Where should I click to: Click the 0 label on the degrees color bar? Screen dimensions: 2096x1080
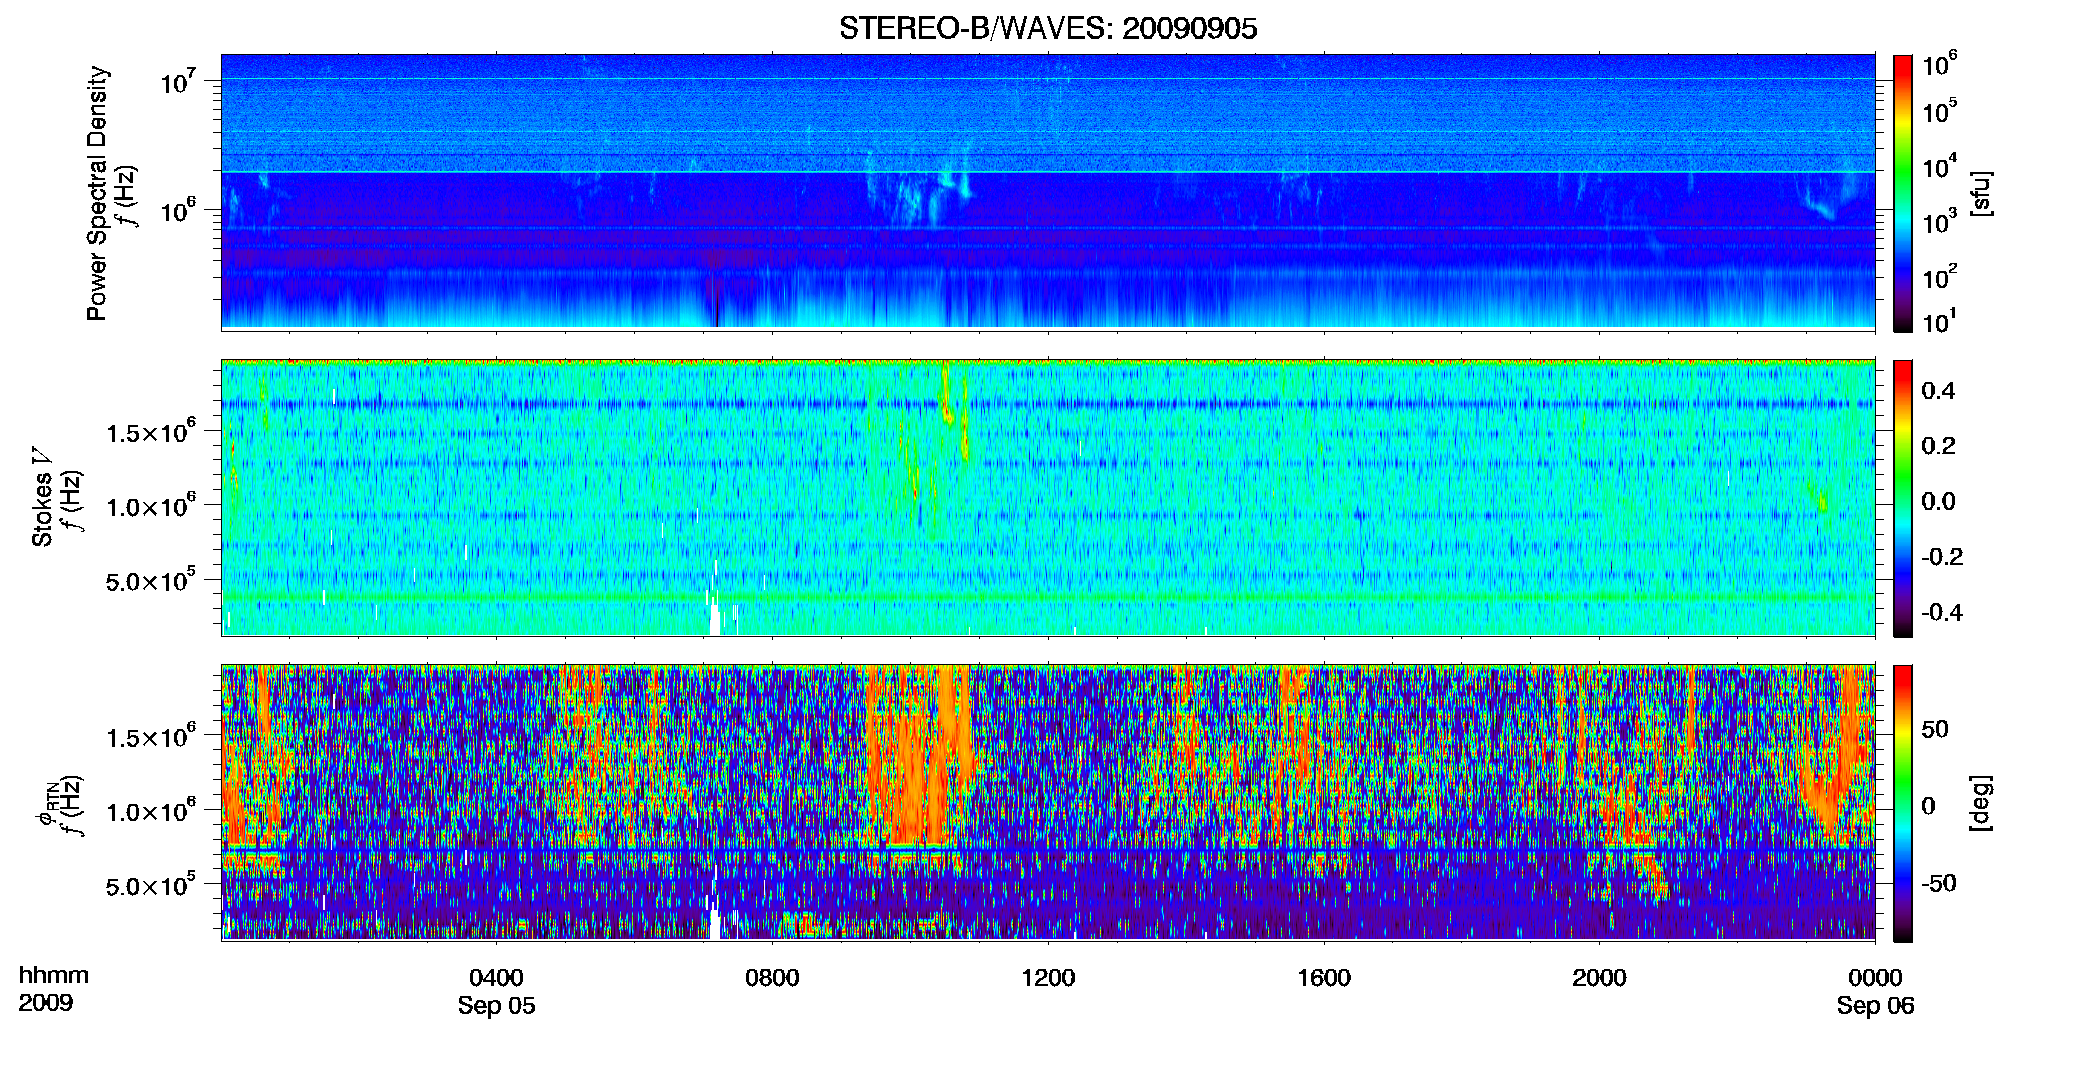[x=1929, y=805]
